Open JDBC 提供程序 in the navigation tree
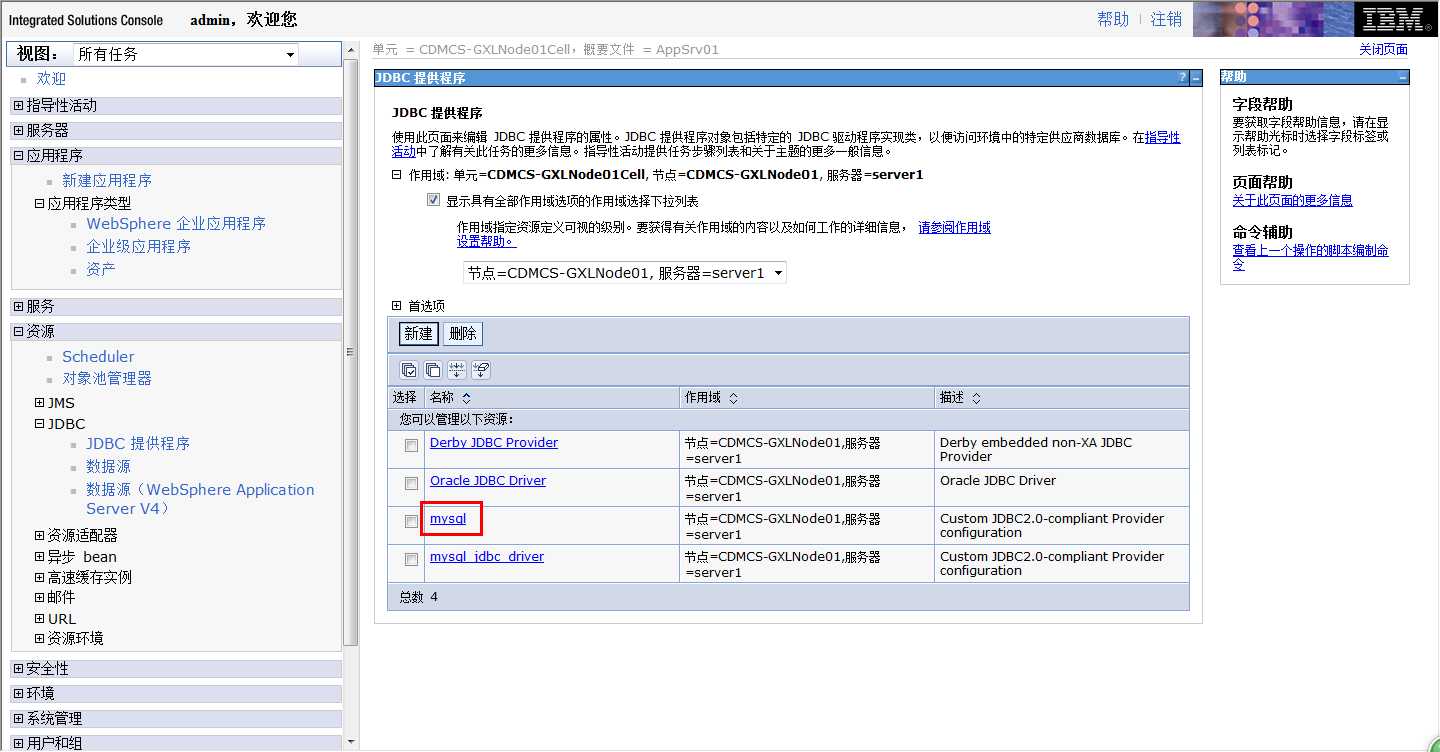Screen dimensions: 1440x752 point(138,443)
